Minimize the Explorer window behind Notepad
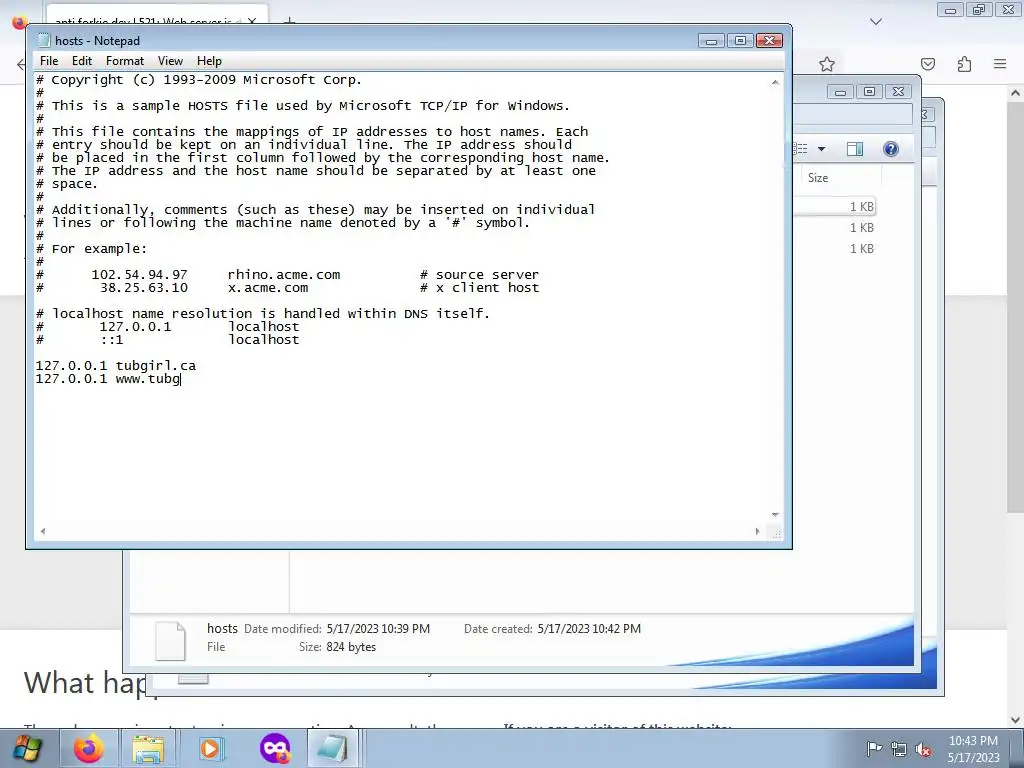The image size is (1024, 768). 840,91
